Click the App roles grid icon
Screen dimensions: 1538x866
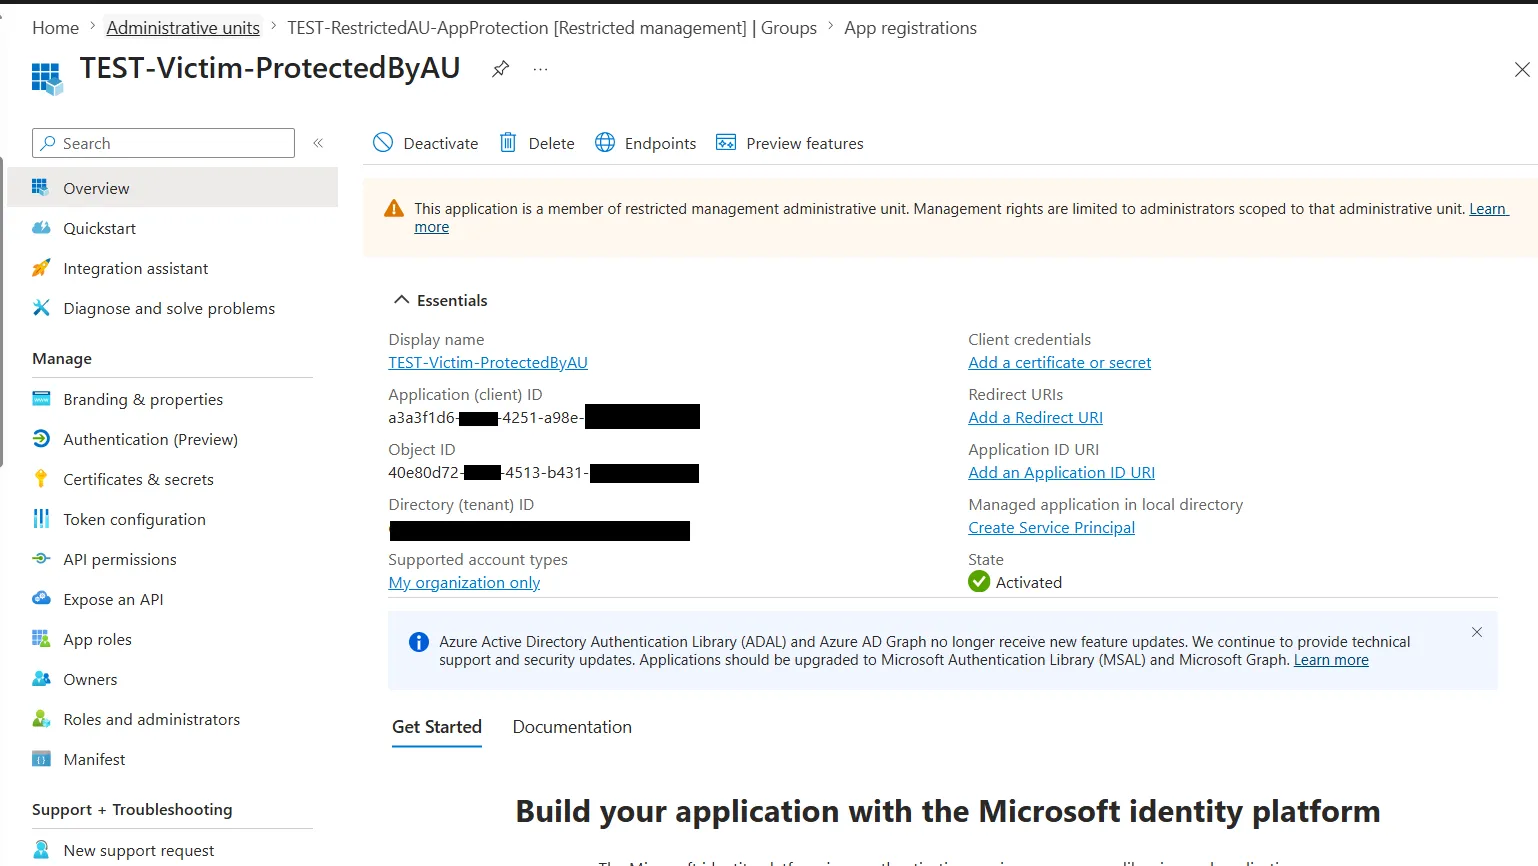pyautogui.click(x=41, y=638)
